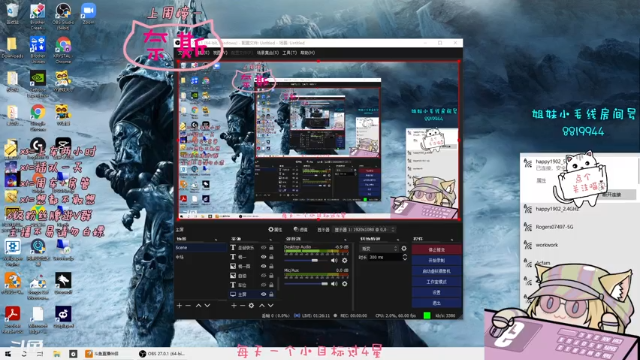Add a new scene with plus icon

[x=179, y=305]
